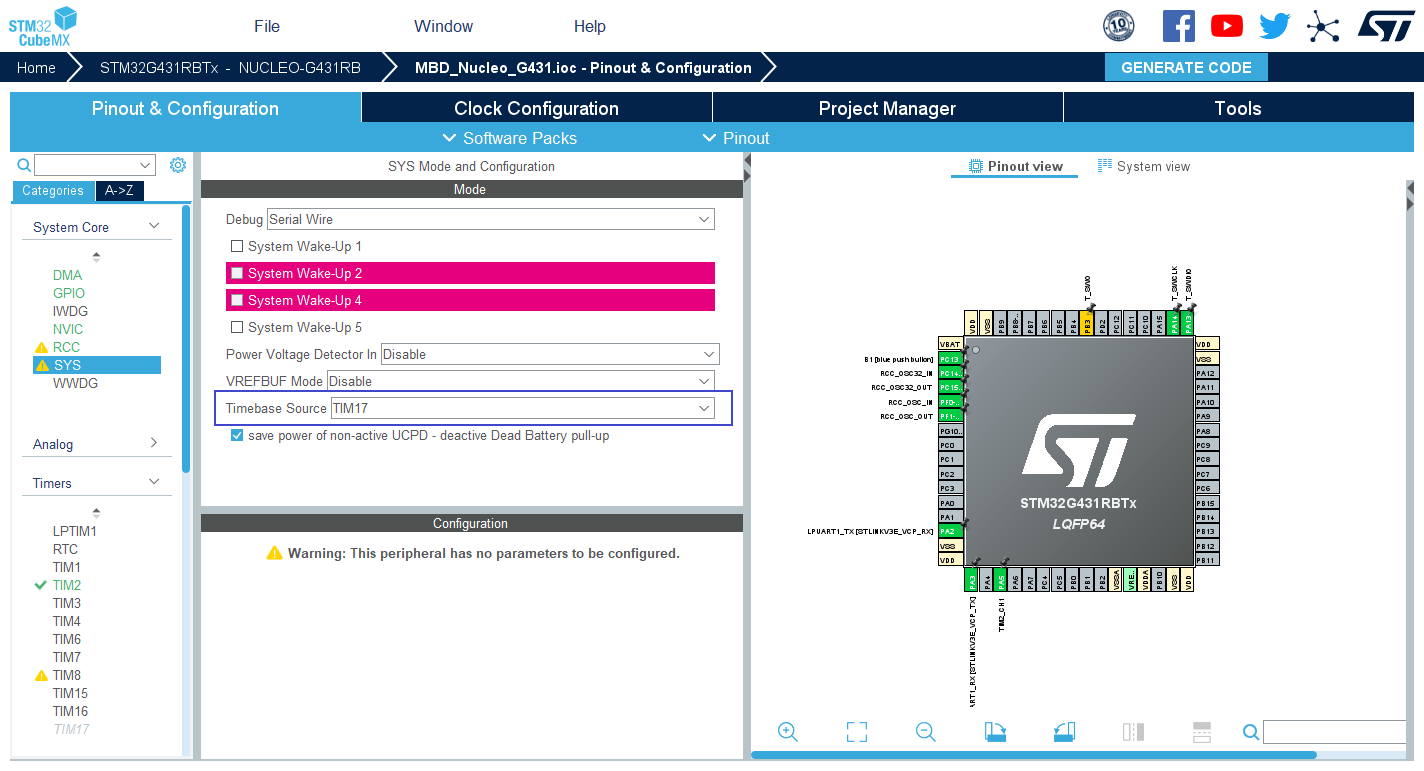Click the best fit icon below the pinout
The image size is (1424, 771).
(856, 732)
